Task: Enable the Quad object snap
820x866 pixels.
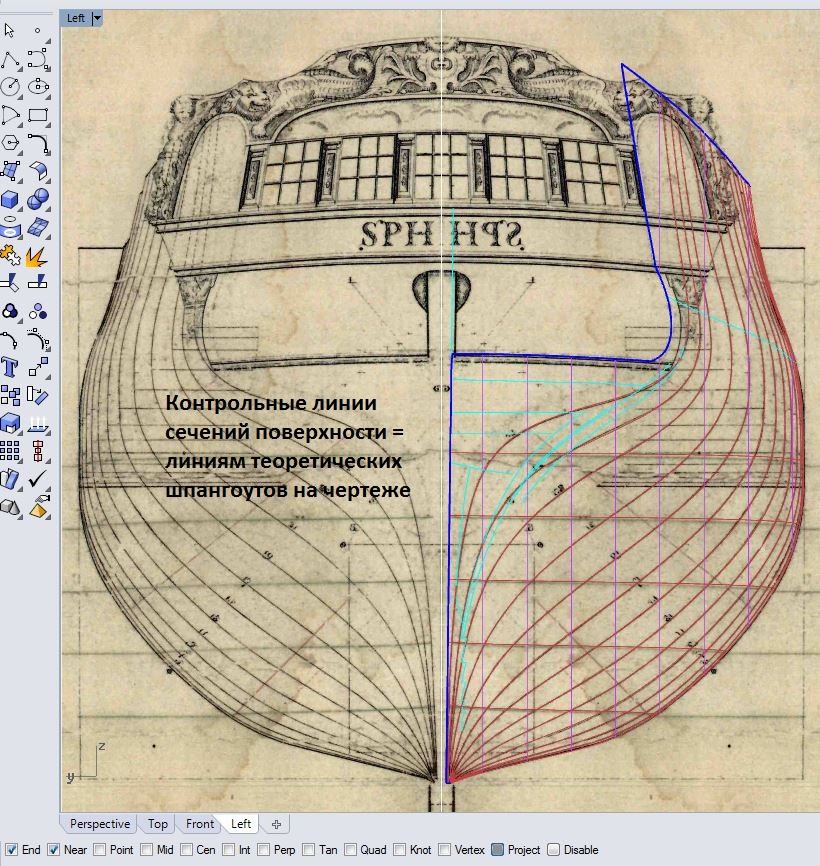Action: pos(352,850)
